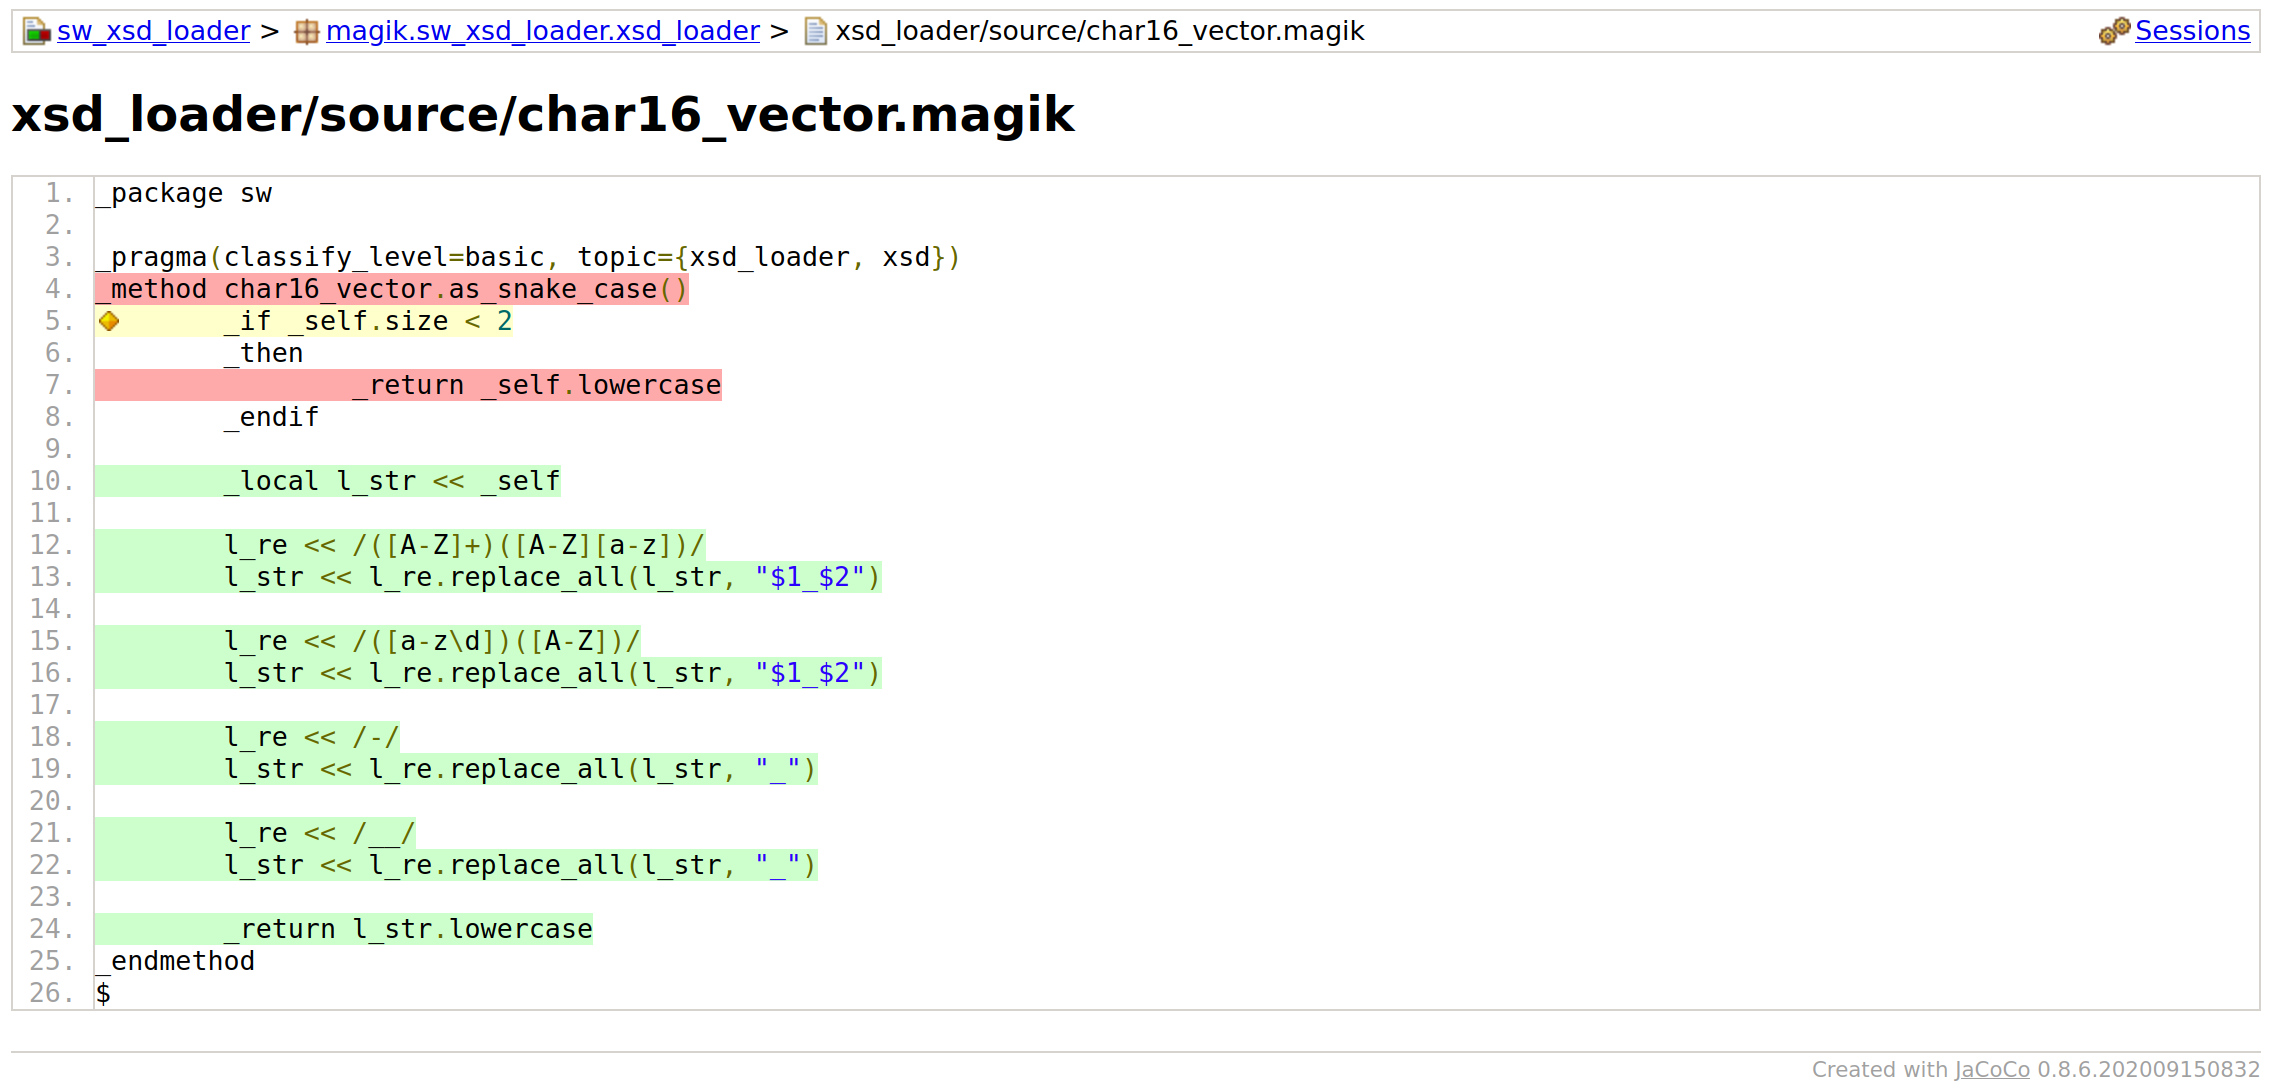Open the sw_xsd_loader breadcrumb link

pyautogui.click(x=153, y=32)
